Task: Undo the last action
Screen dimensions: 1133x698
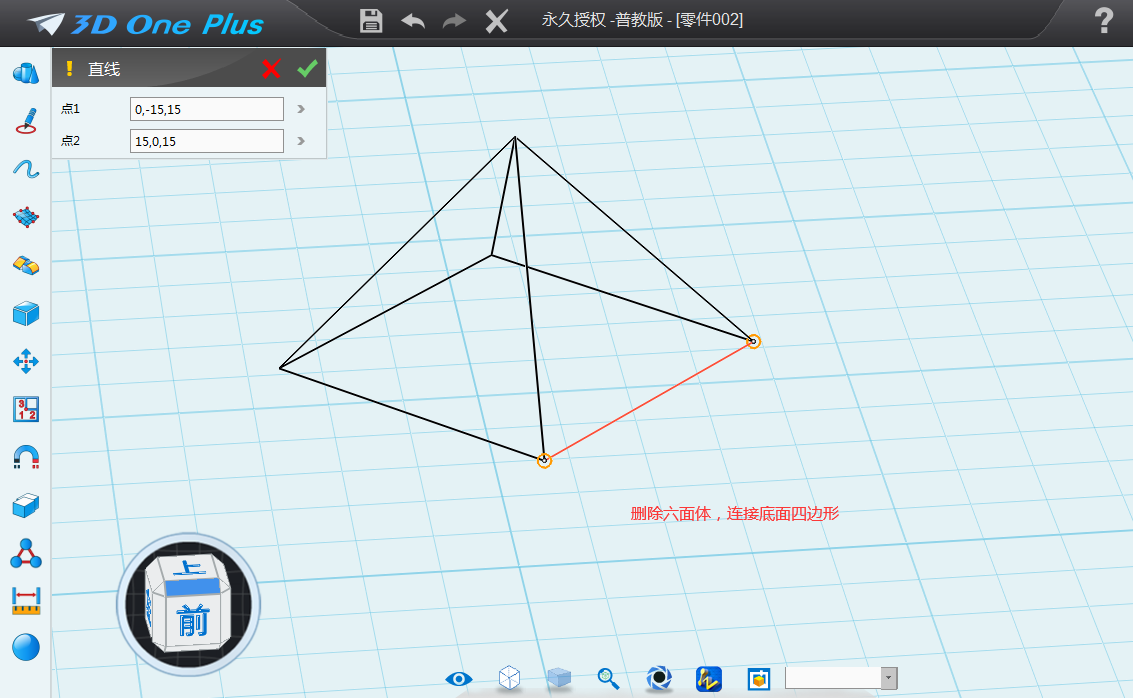Action: [413, 21]
